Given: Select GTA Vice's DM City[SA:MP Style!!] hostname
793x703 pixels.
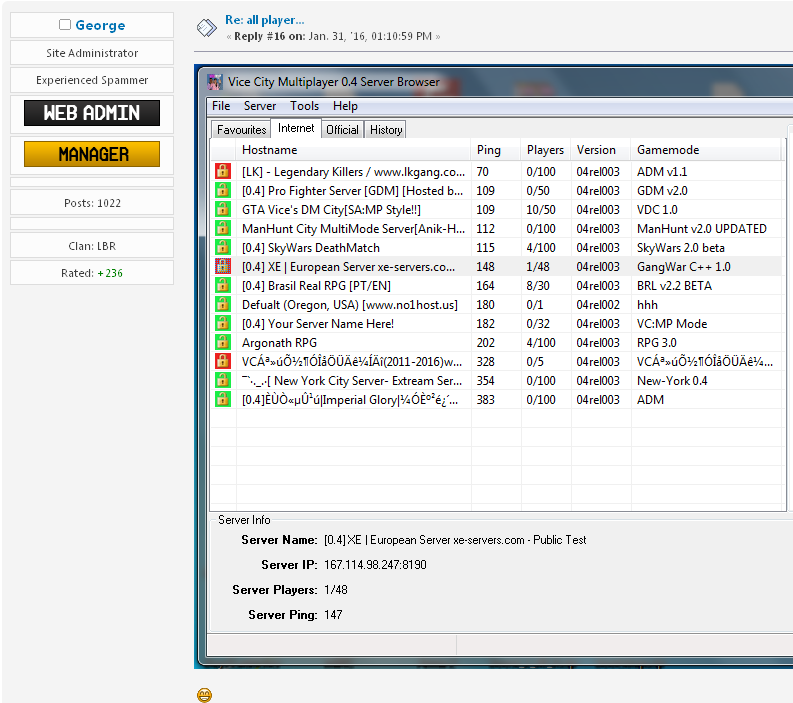Looking at the screenshot, I should click(x=331, y=210).
